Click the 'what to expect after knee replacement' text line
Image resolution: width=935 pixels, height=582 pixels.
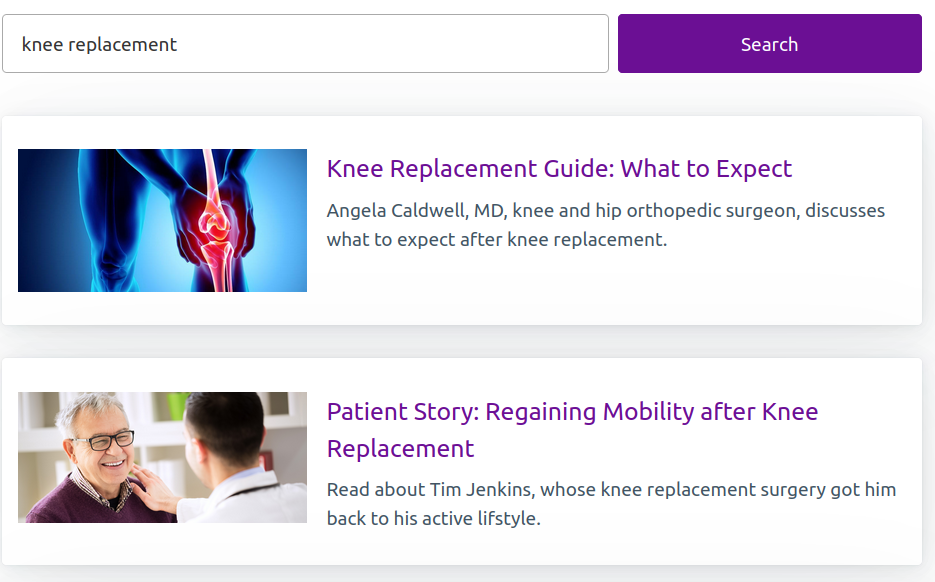(x=497, y=239)
